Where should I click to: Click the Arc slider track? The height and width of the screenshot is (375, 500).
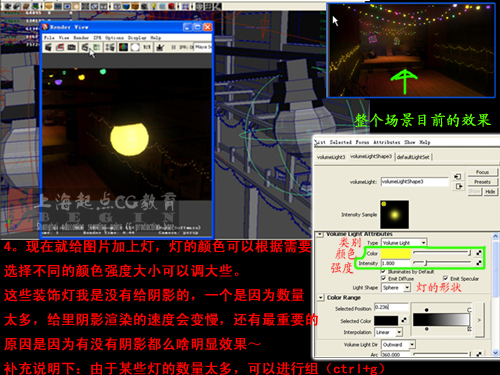[x=442, y=354]
